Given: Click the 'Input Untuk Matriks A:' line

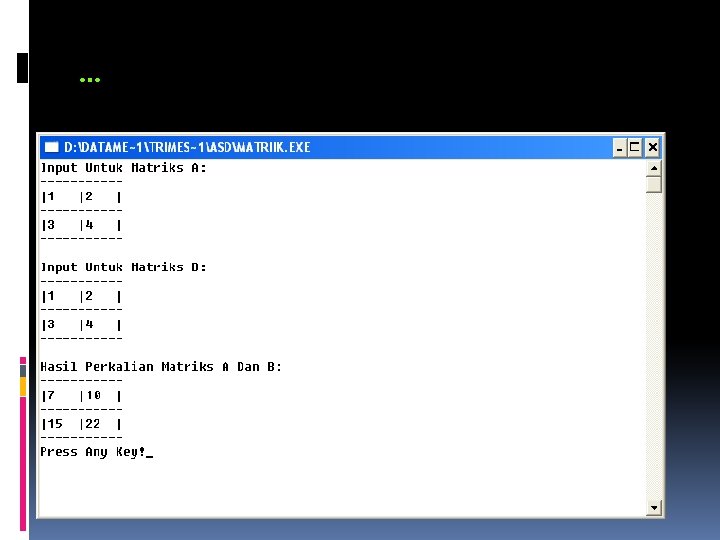Looking at the screenshot, I should click(x=123, y=168).
